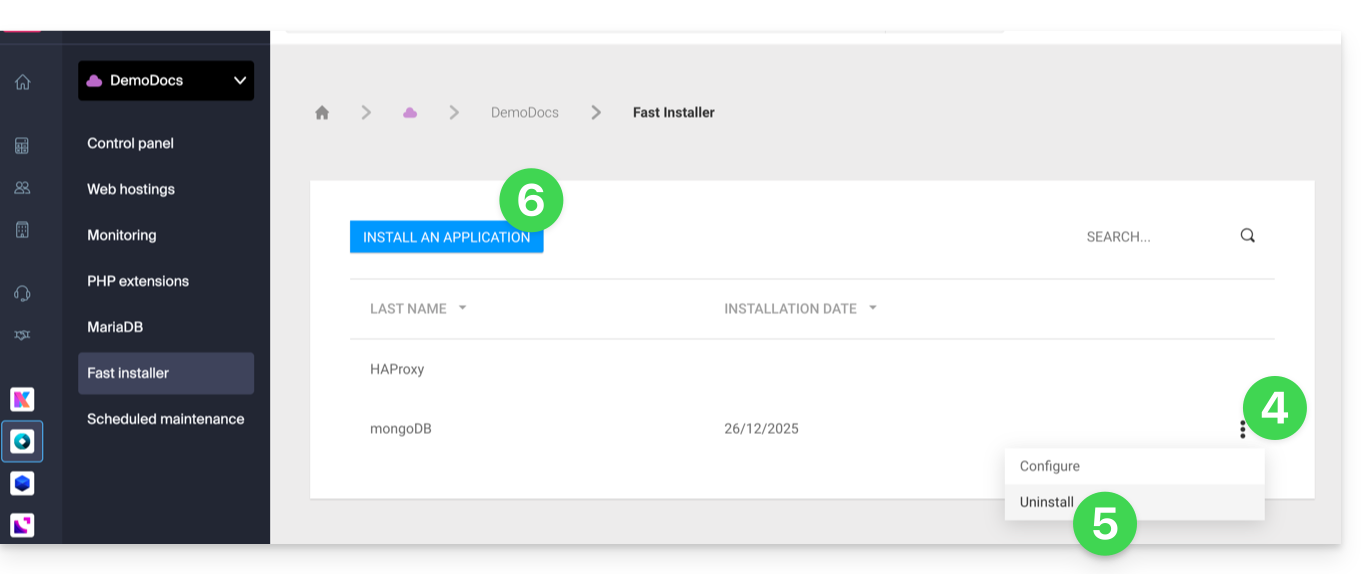Select Configure from context menu
This screenshot has height=574, width=1371.
(1050, 466)
